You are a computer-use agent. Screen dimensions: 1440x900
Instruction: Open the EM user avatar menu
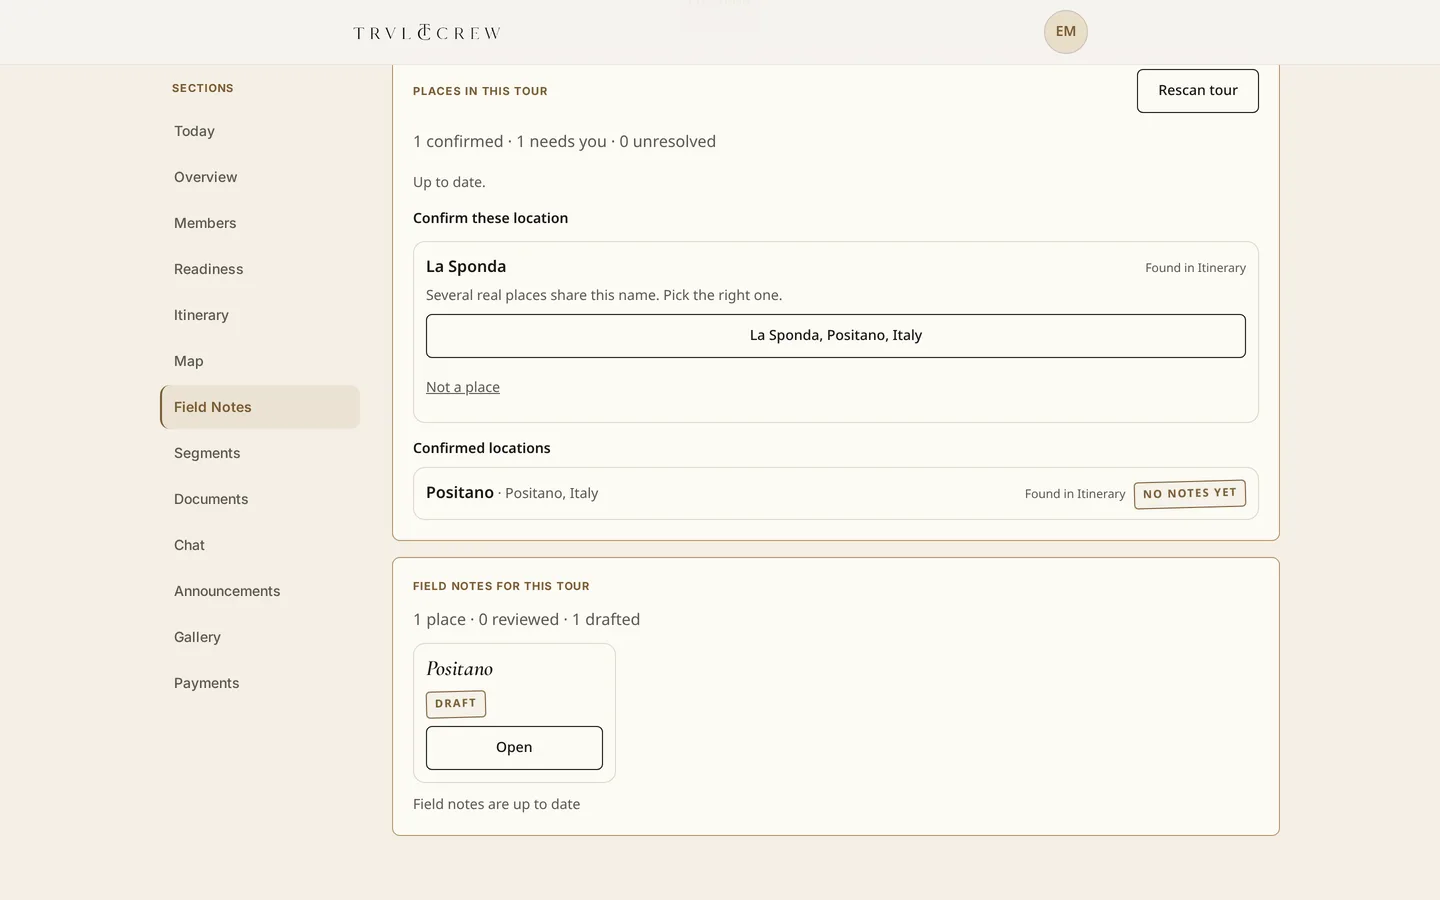click(x=1066, y=32)
